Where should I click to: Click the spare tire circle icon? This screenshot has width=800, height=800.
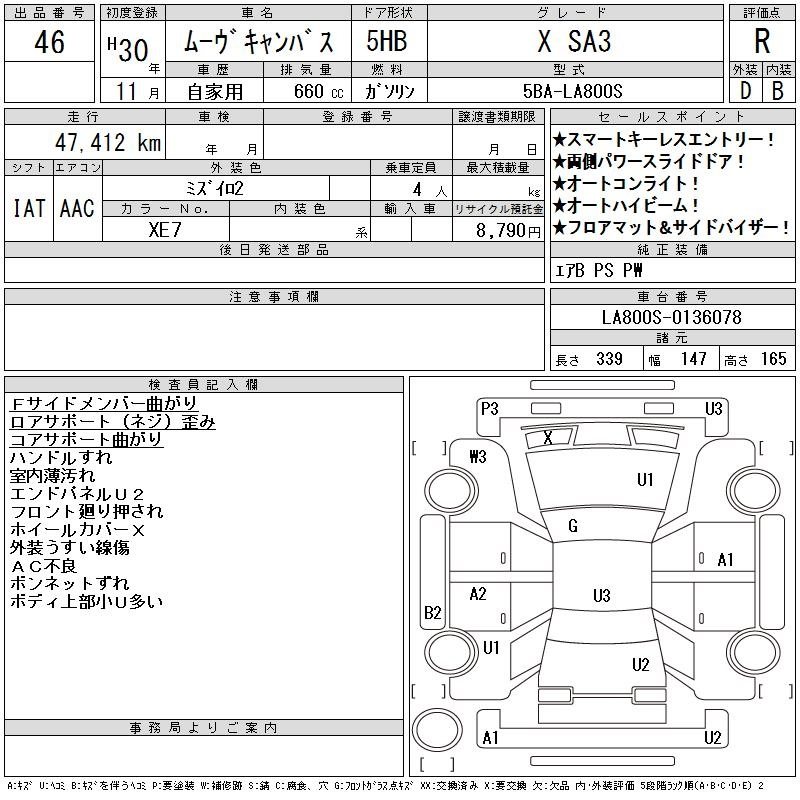[438, 727]
